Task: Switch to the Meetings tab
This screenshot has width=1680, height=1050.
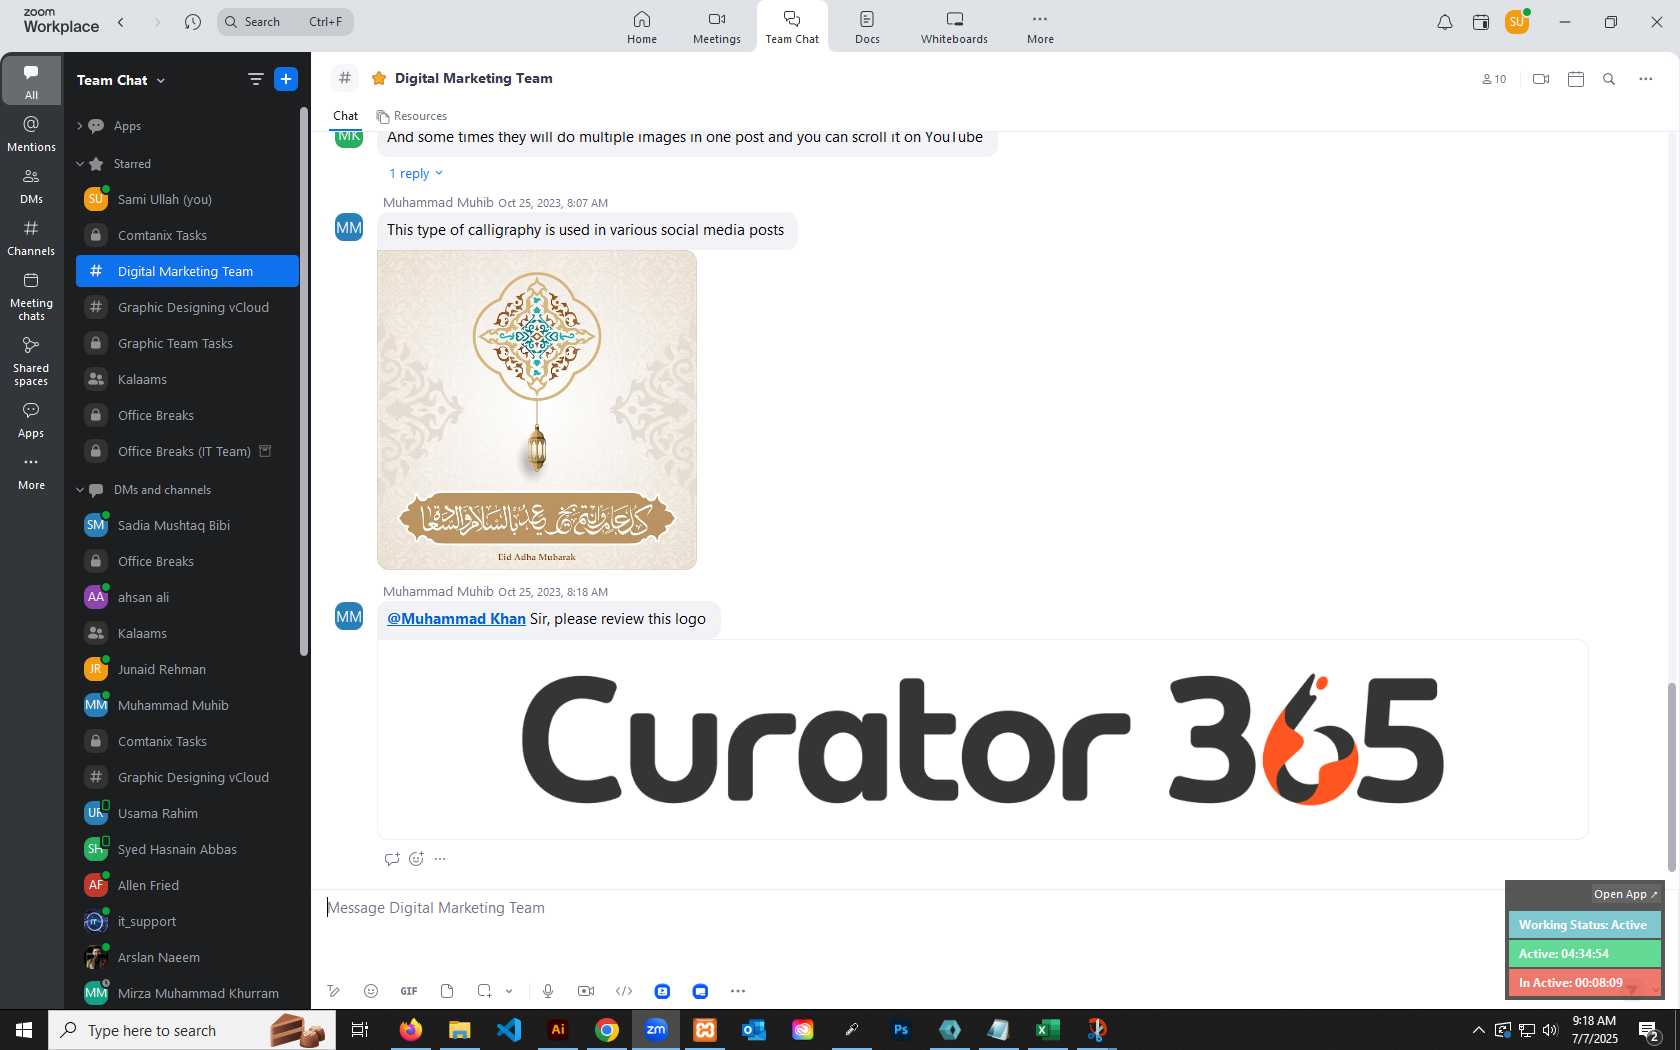Action: pyautogui.click(x=717, y=27)
